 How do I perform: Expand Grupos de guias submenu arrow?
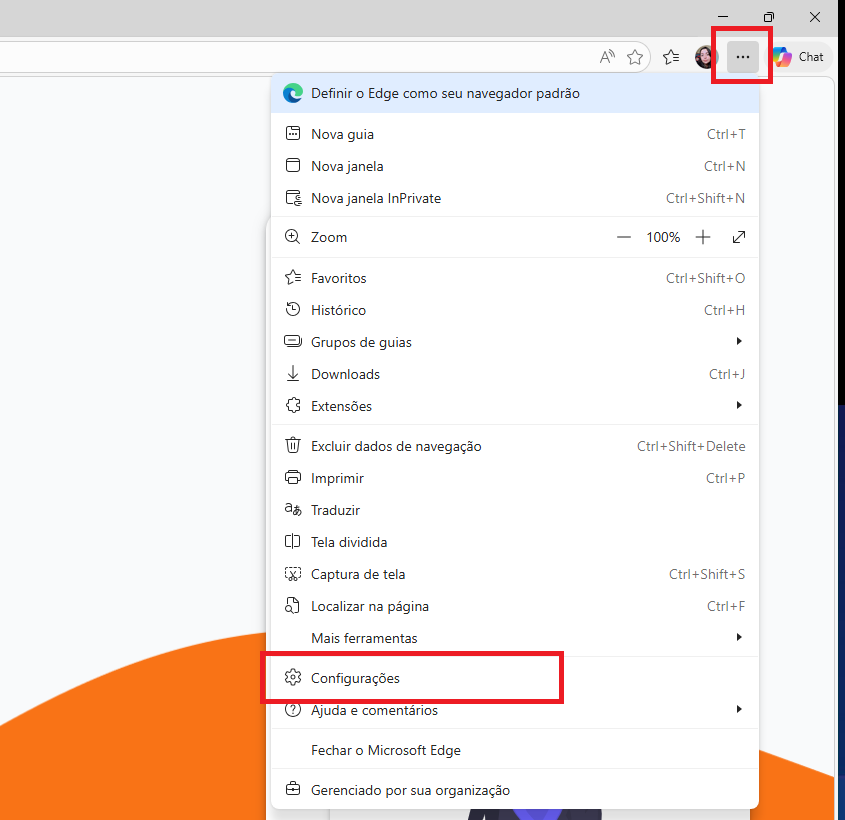(739, 342)
